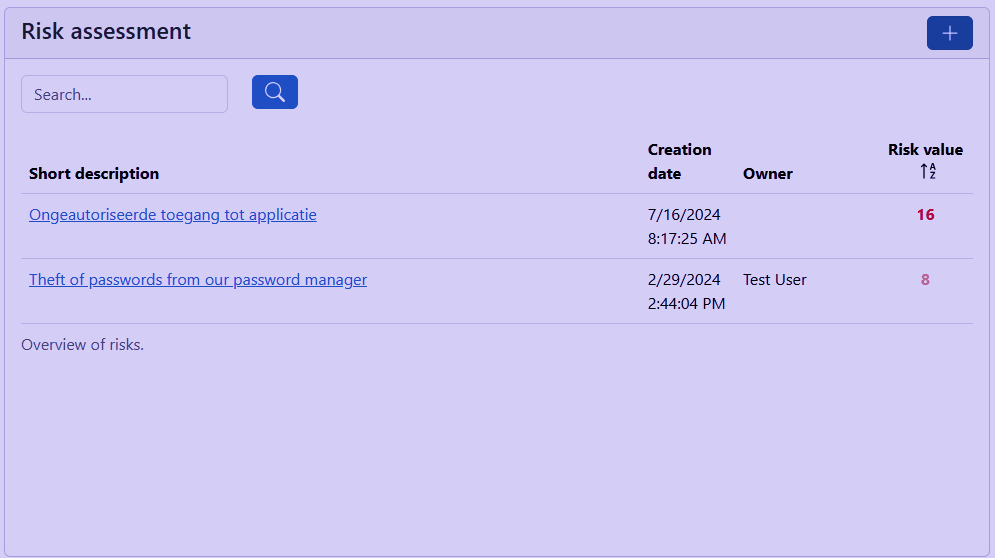Open the Ongeautoriseerde toegang tot applicatie link
The width and height of the screenshot is (995, 558).
[173, 214]
